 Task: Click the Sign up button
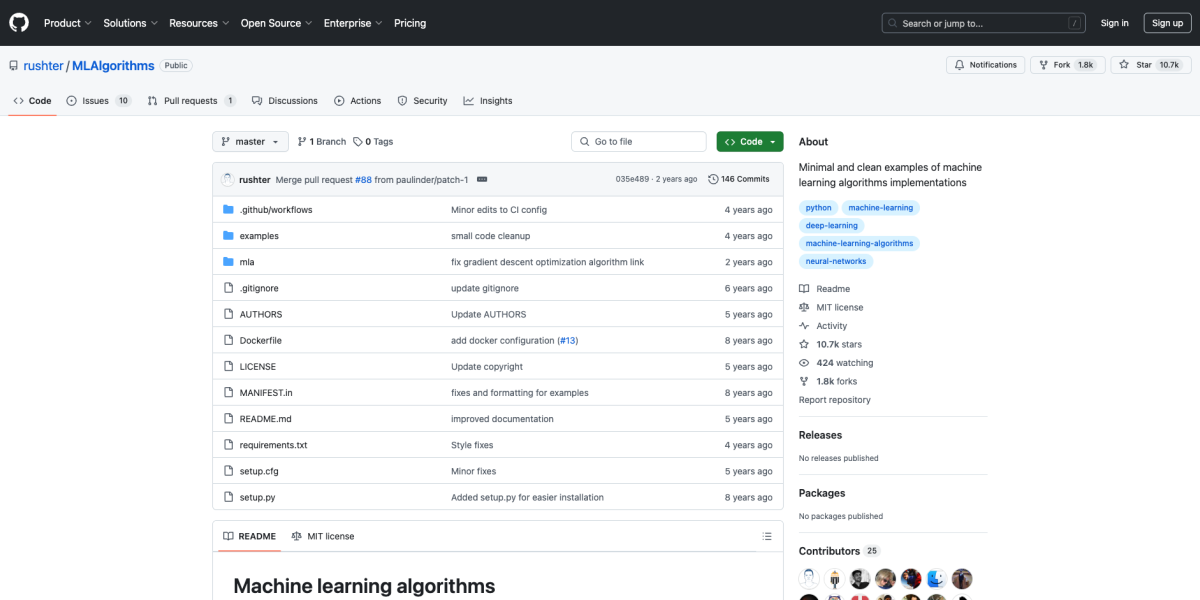(1167, 22)
